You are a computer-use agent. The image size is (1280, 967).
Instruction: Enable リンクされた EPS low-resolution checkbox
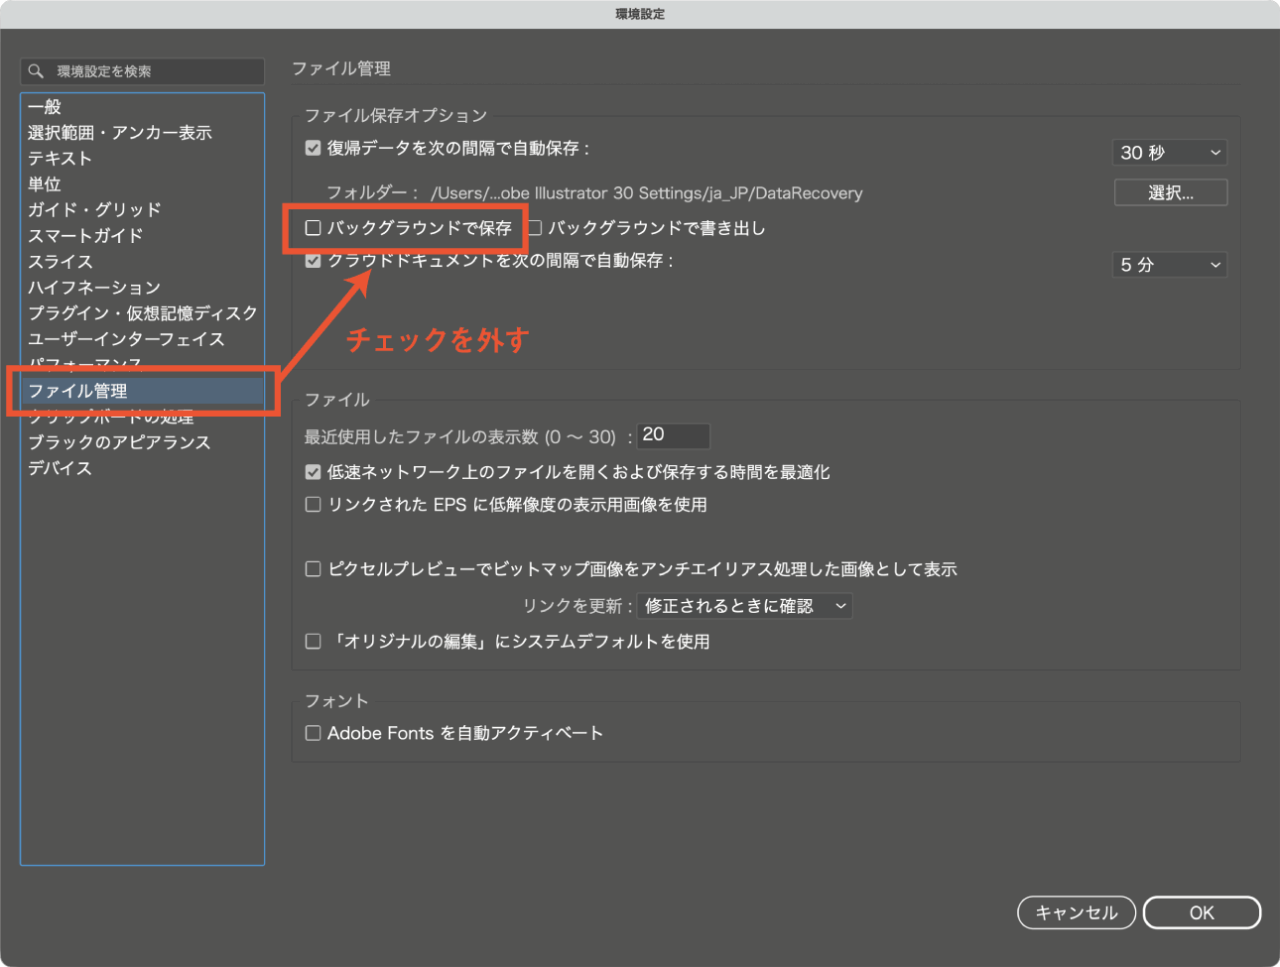click(313, 505)
